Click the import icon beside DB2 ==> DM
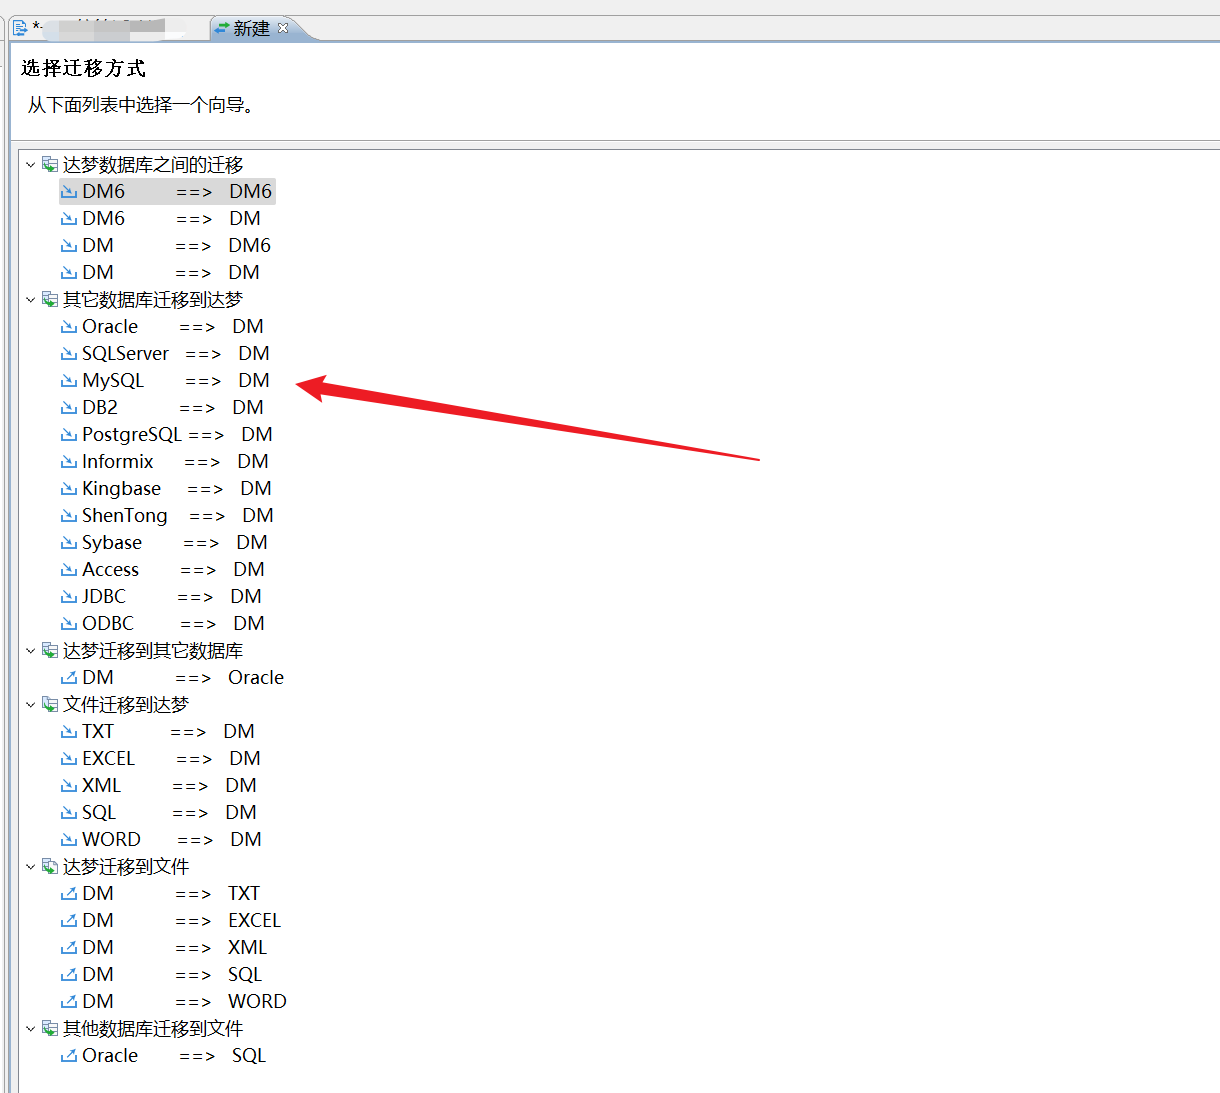This screenshot has height=1093, width=1220. tap(69, 407)
